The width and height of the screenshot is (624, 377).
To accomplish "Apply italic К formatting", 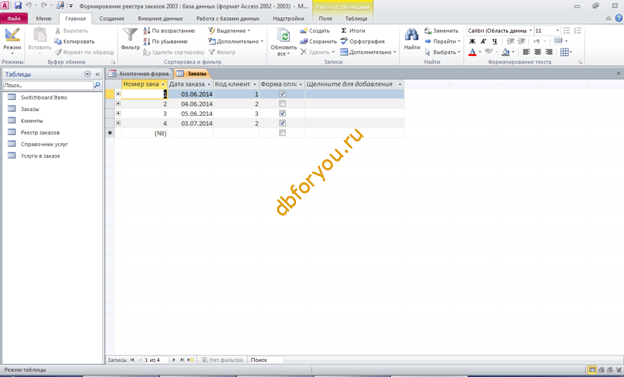I will point(483,41).
